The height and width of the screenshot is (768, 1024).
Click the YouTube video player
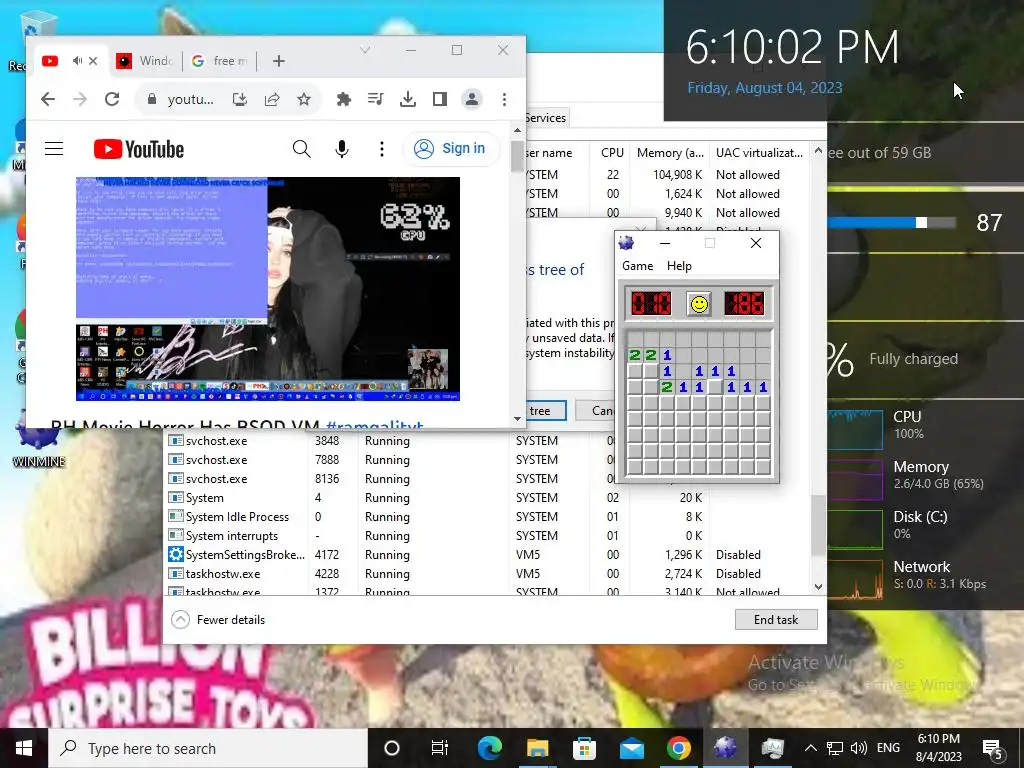coord(268,289)
